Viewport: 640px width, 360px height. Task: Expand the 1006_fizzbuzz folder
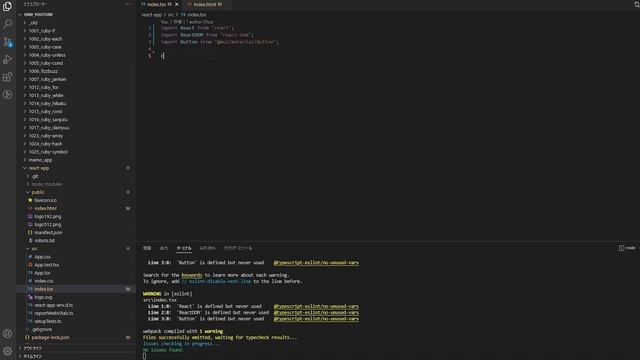(x=43, y=71)
